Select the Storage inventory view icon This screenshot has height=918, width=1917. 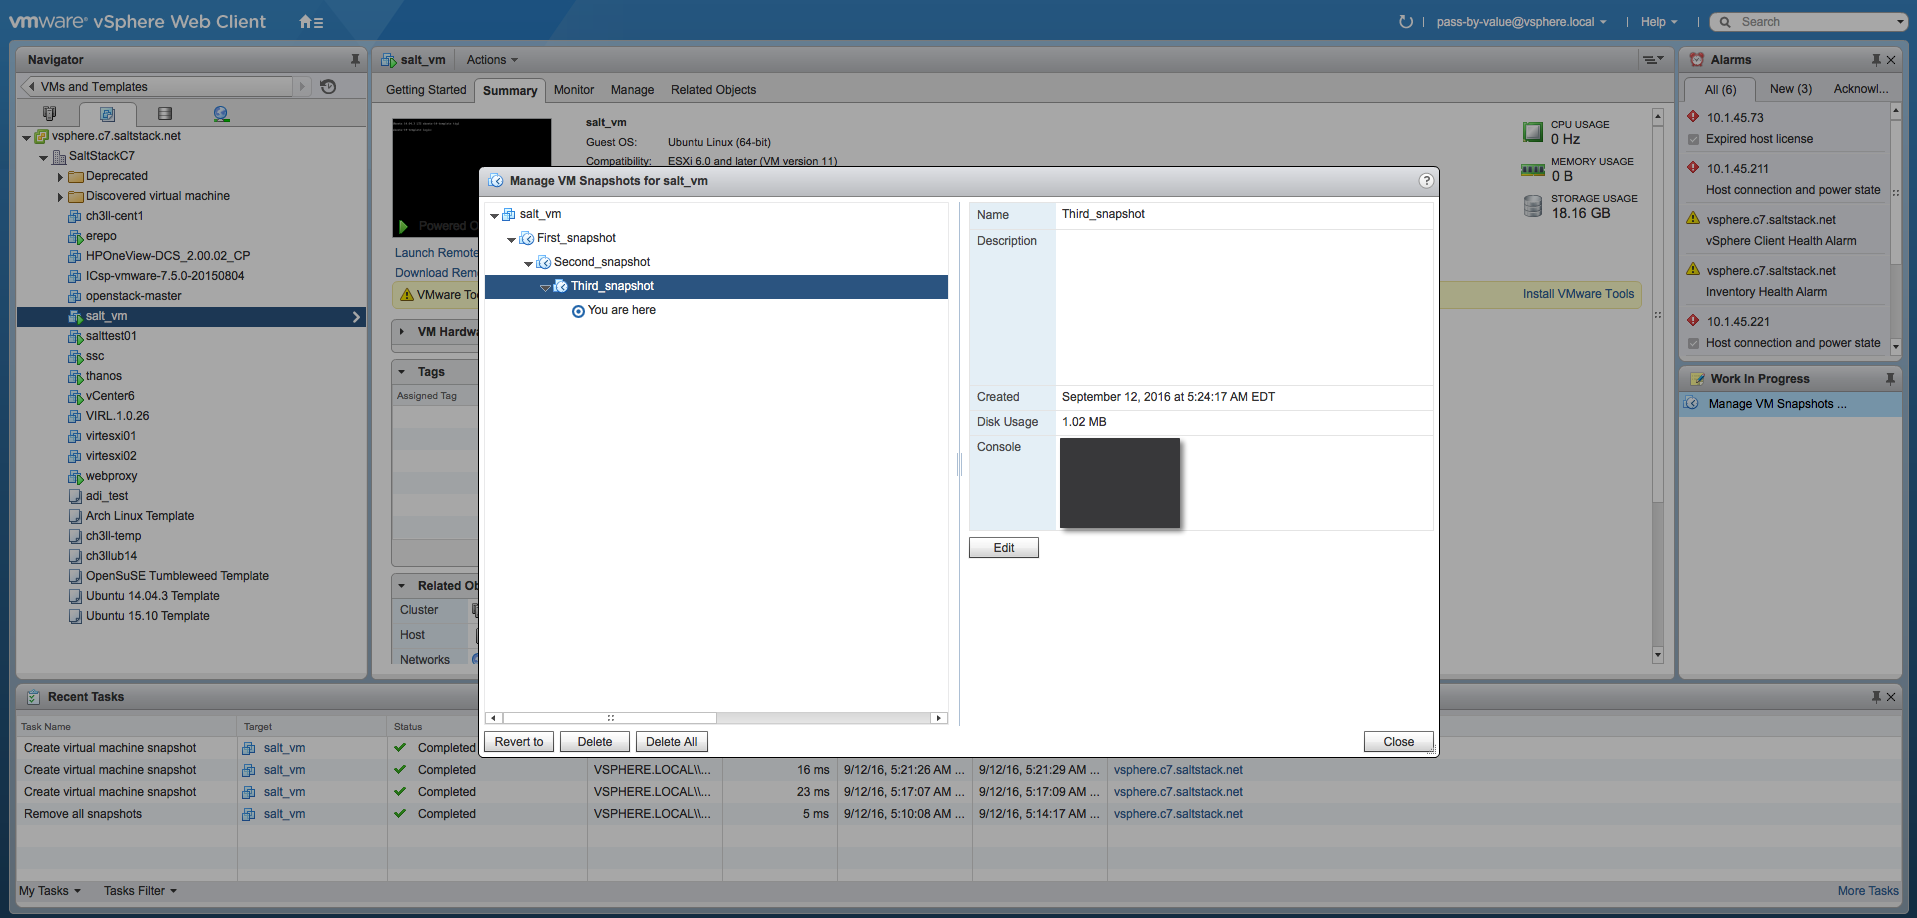[165, 114]
